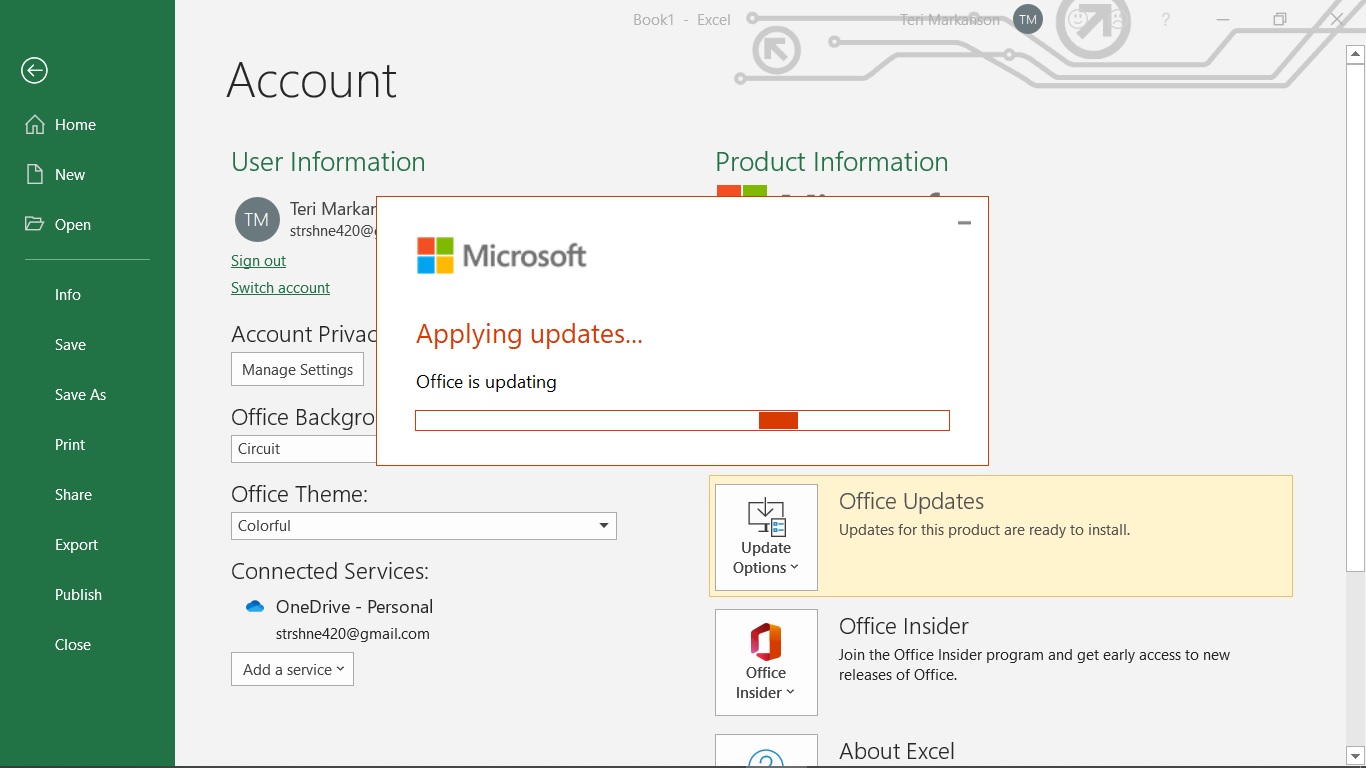Open the Update Options dropdown button

pos(766,537)
